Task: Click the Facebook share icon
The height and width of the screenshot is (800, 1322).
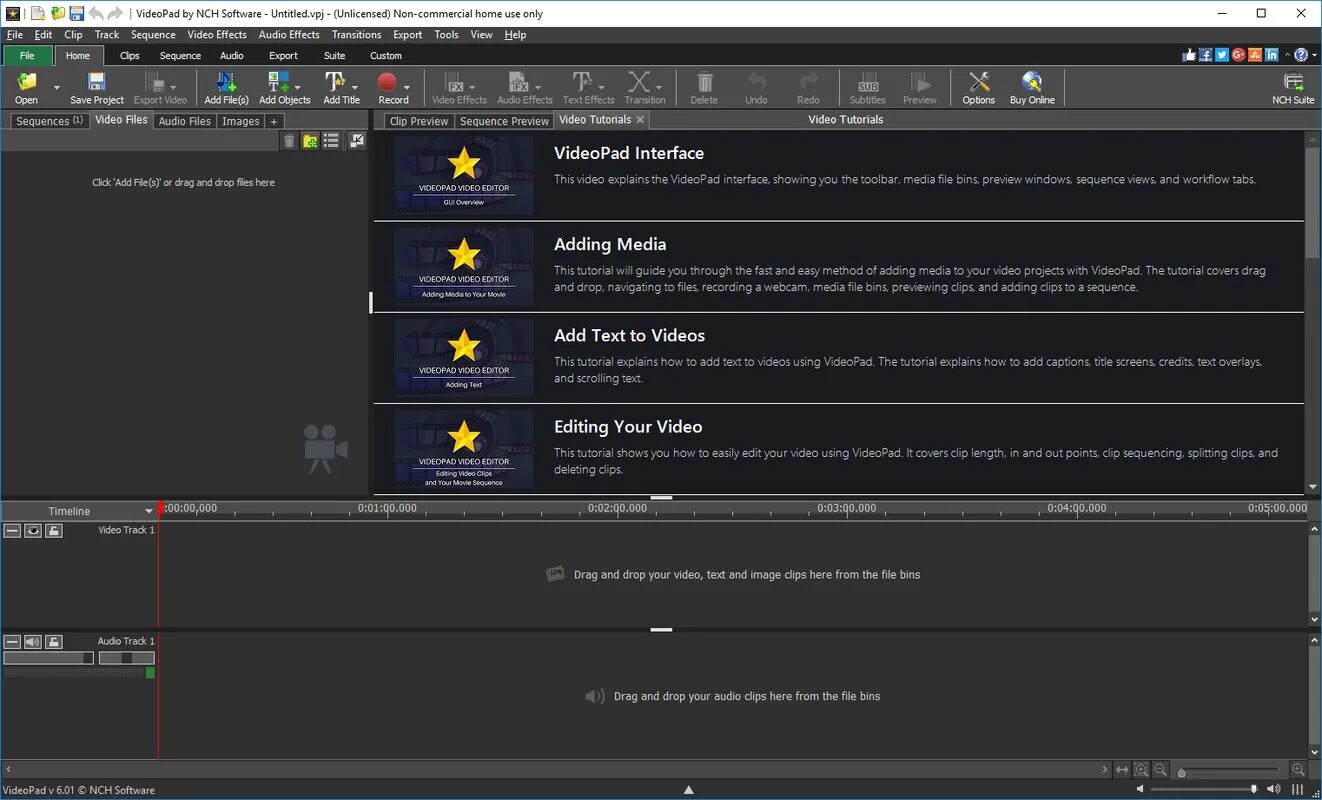Action: tap(1206, 55)
